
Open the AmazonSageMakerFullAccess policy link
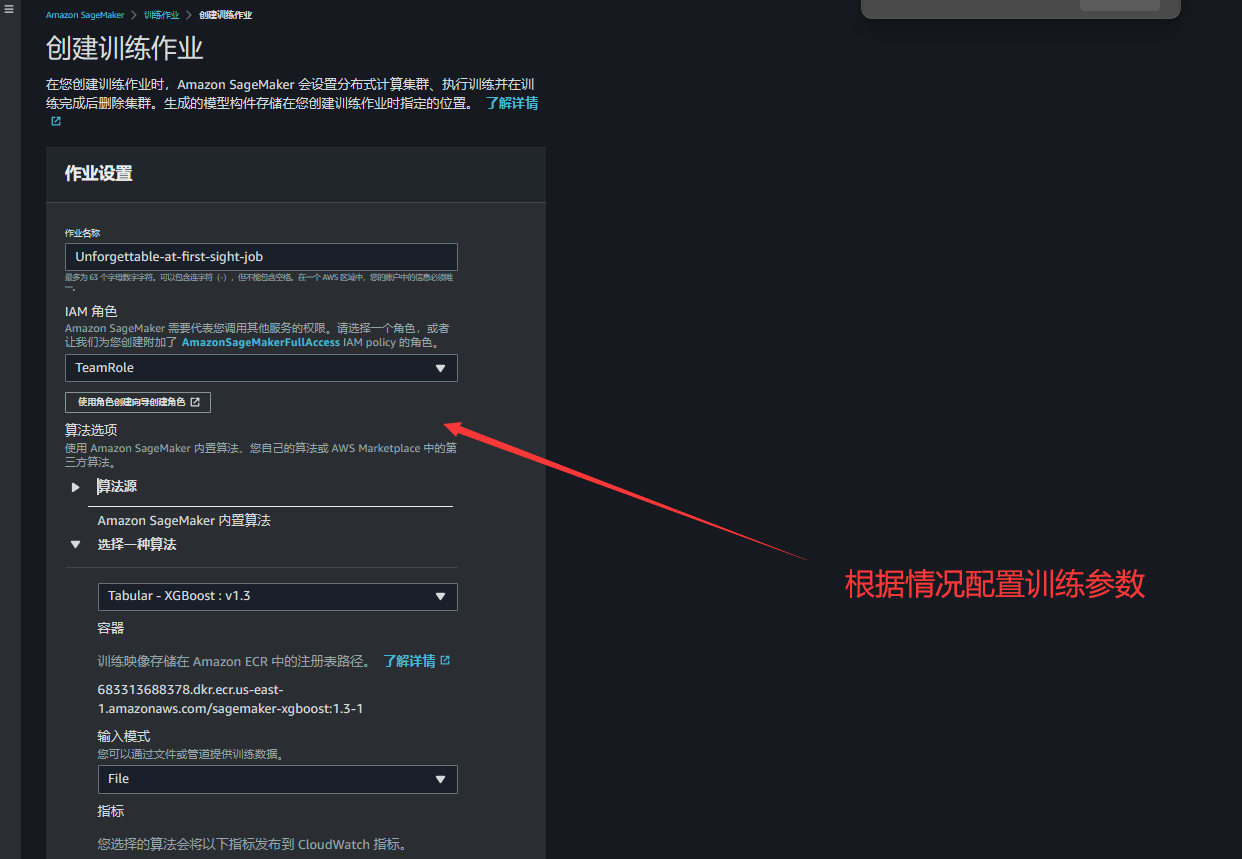coord(260,342)
